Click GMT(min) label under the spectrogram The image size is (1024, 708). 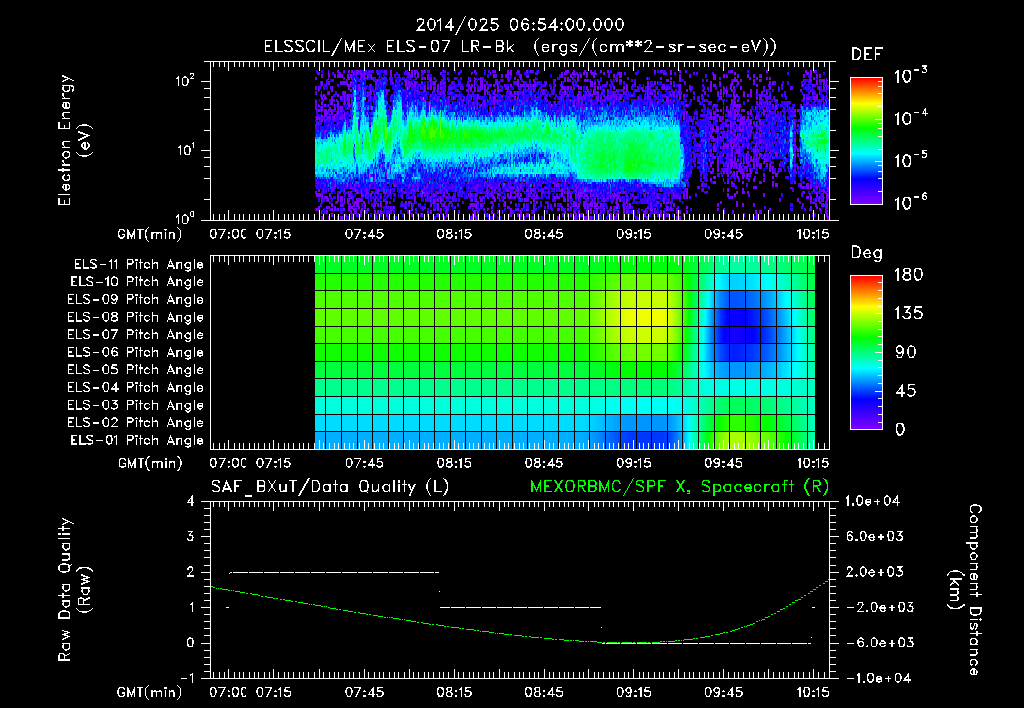coord(150,234)
